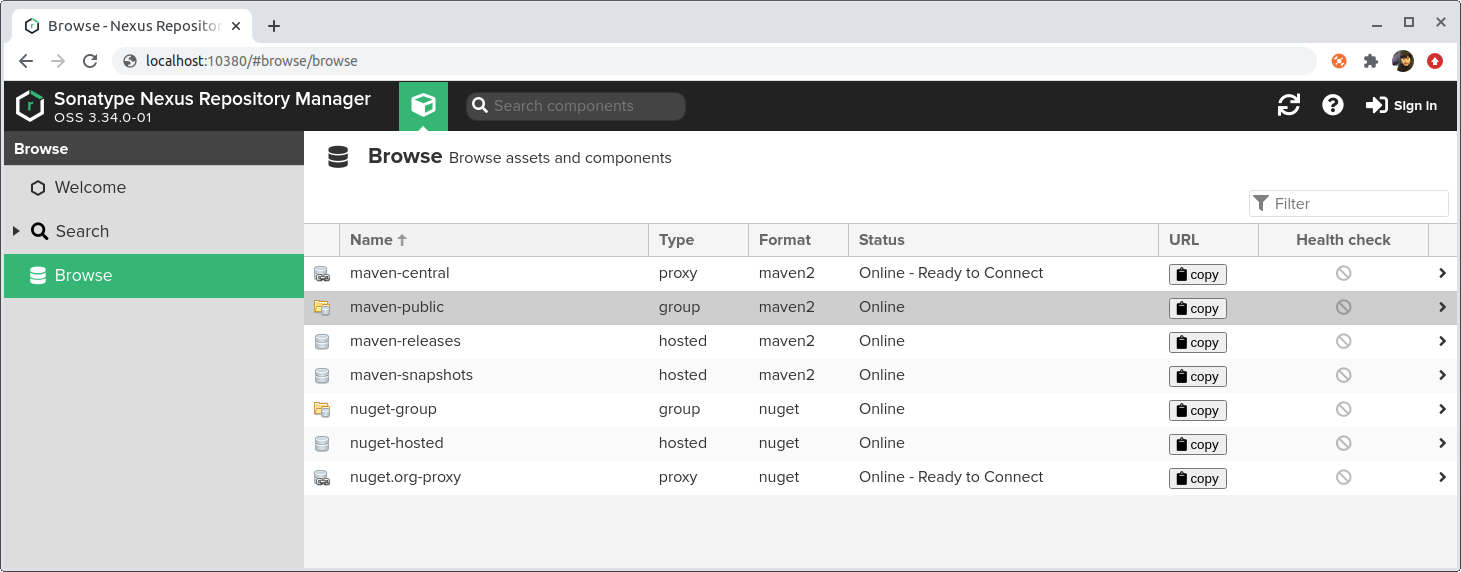
Task: Reload the page with browser reload icon
Action: click(x=90, y=61)
